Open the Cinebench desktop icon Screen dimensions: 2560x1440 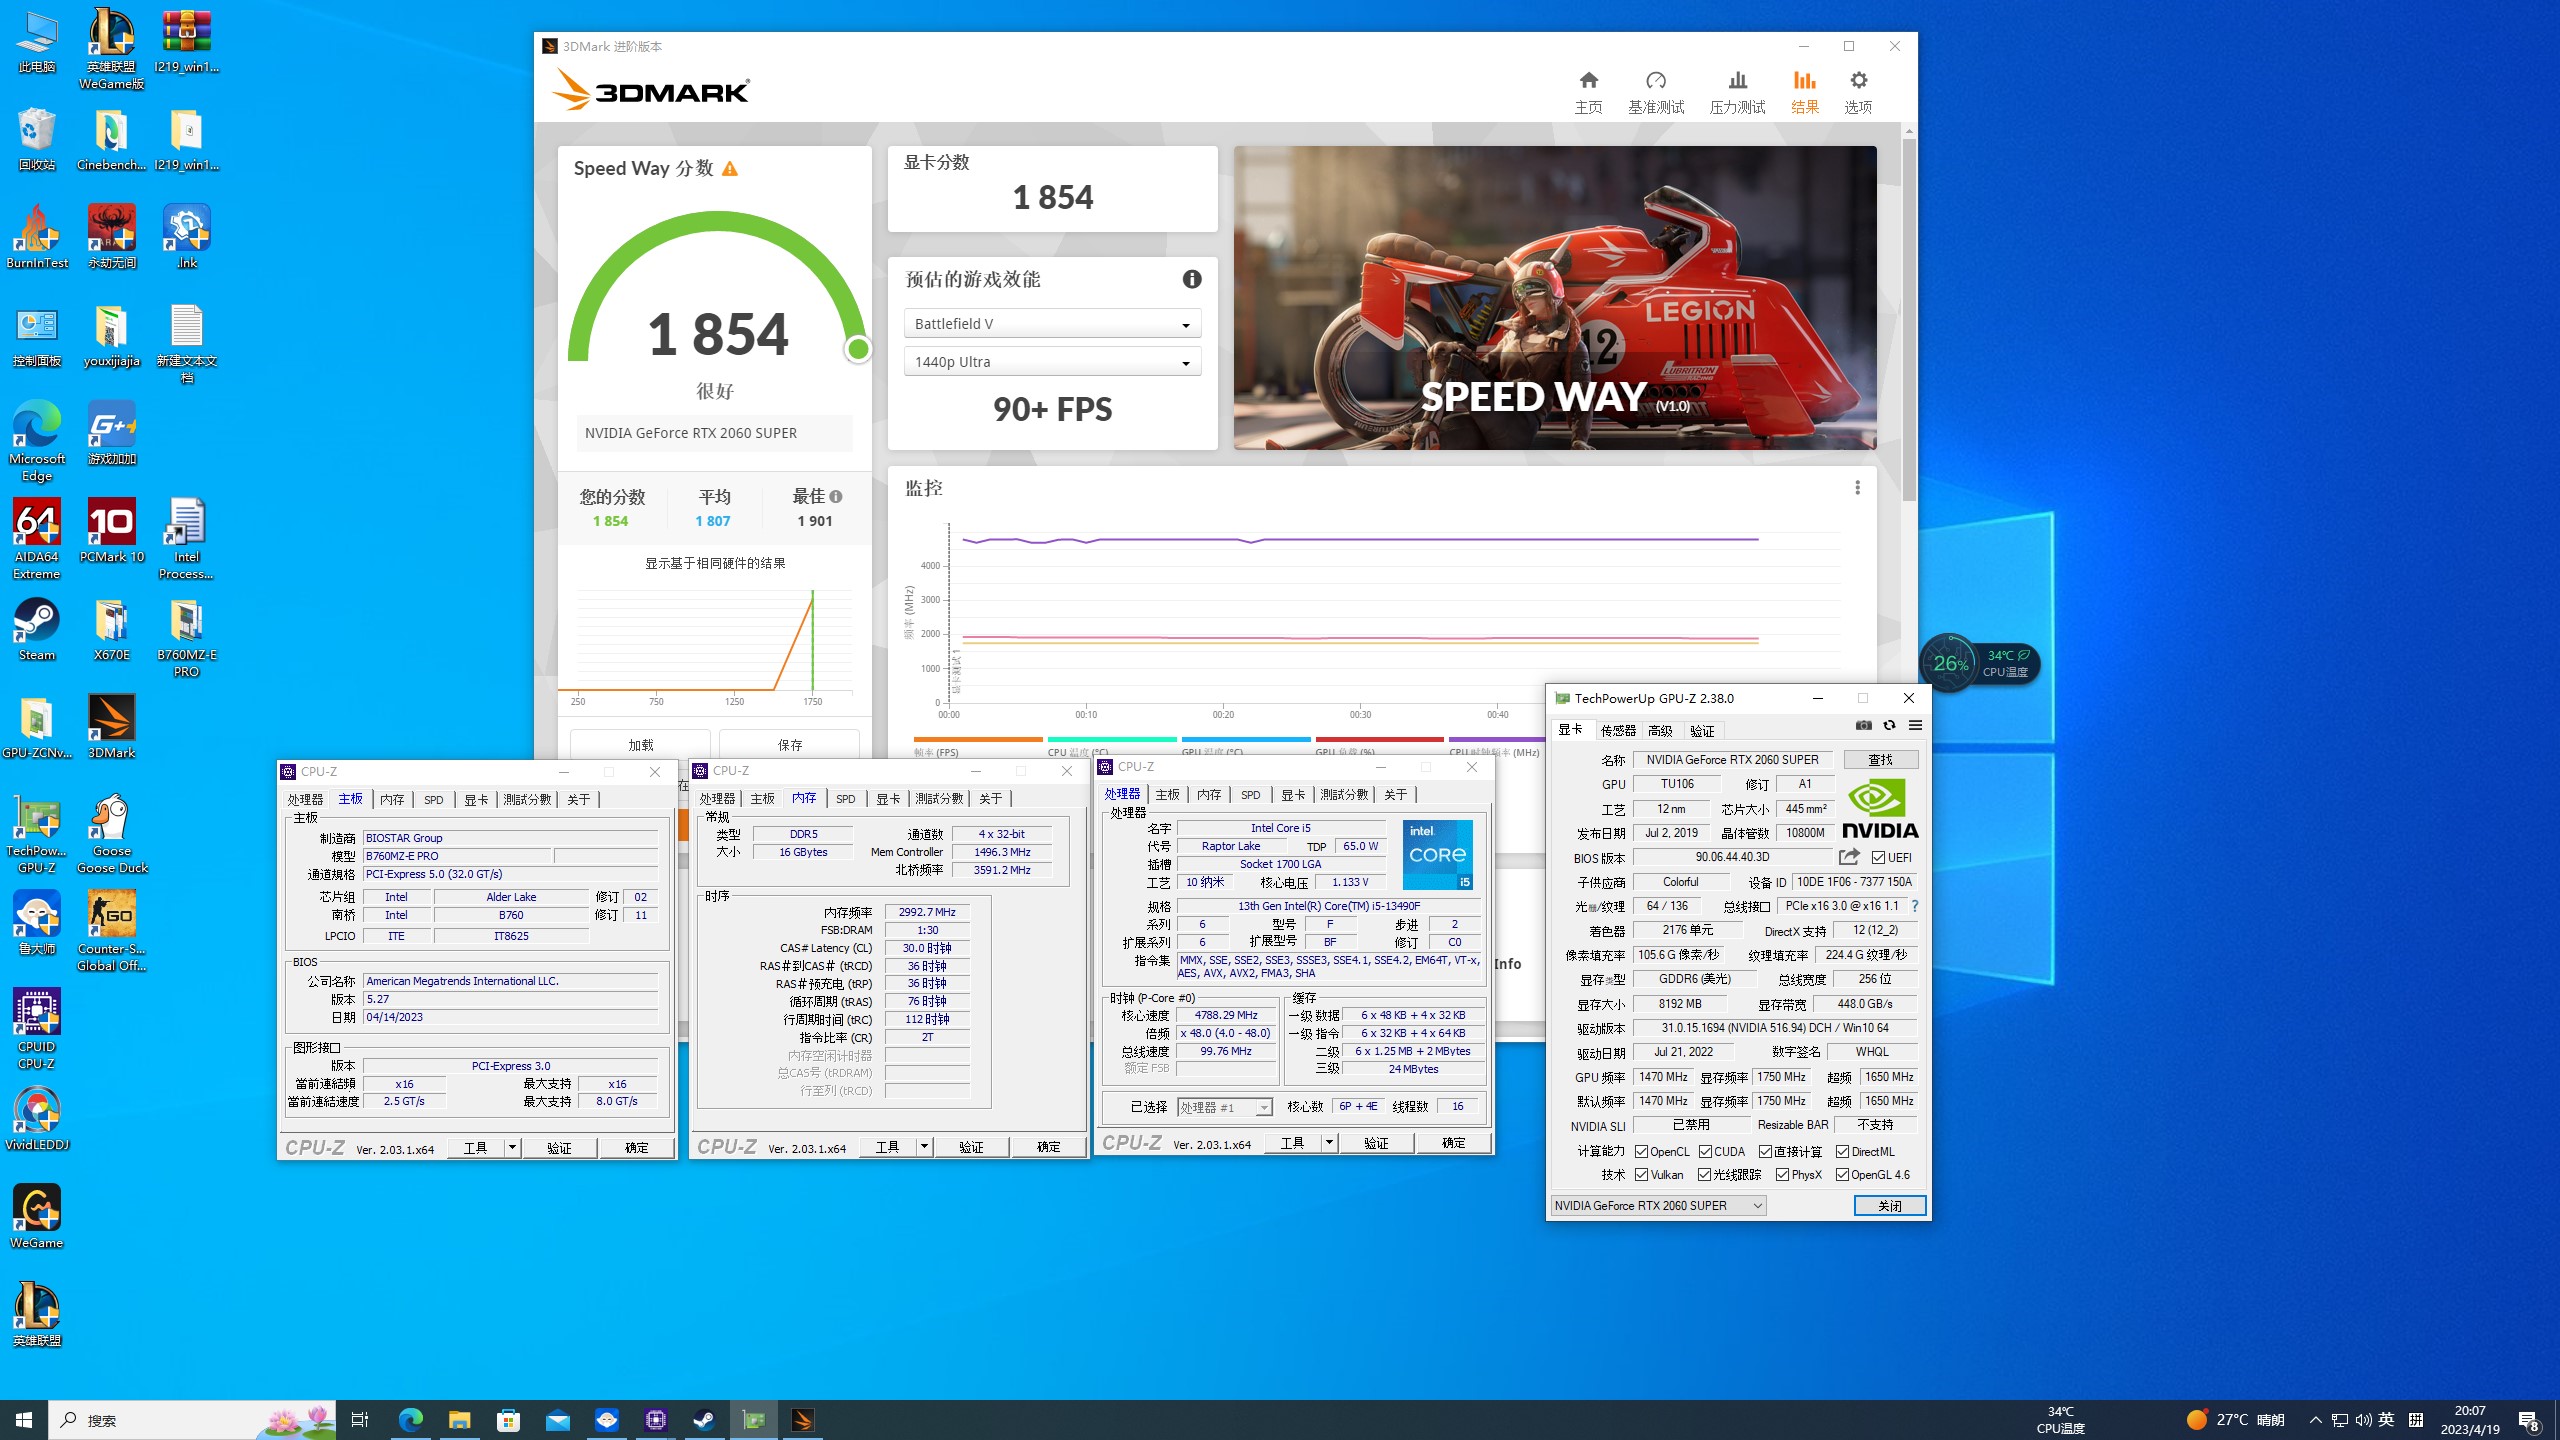tap(112, 140)
